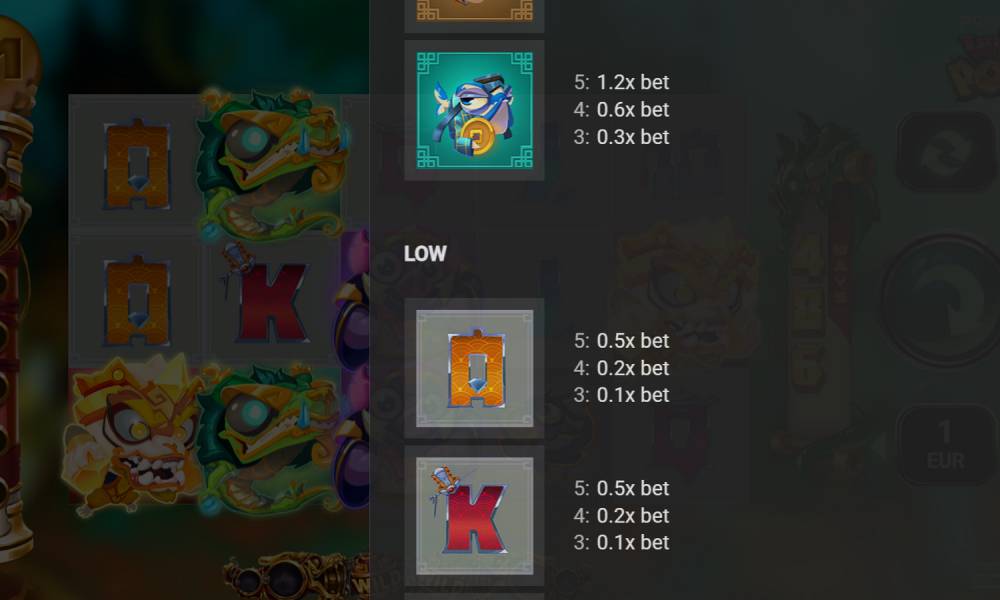1000x600 pixels.
Task: Click the dimmed round spin button
Action: coord(943,301)
